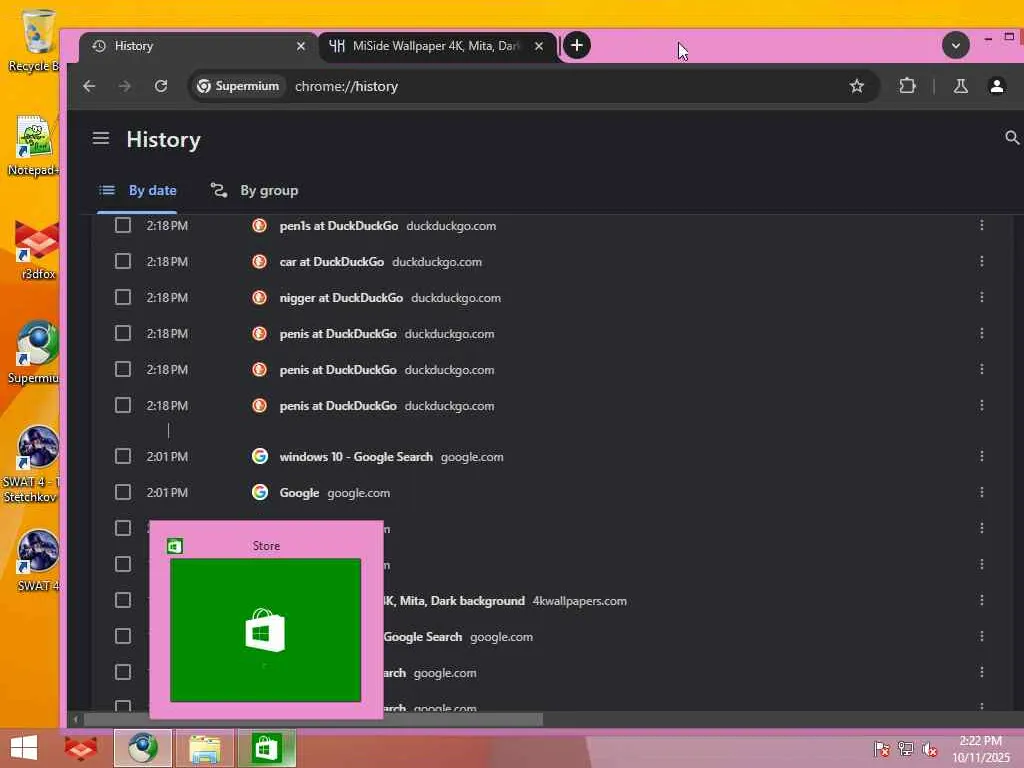Click the horizontal scrollbar at window bottom
This screenshot has width=1024, height=768.
313,719
